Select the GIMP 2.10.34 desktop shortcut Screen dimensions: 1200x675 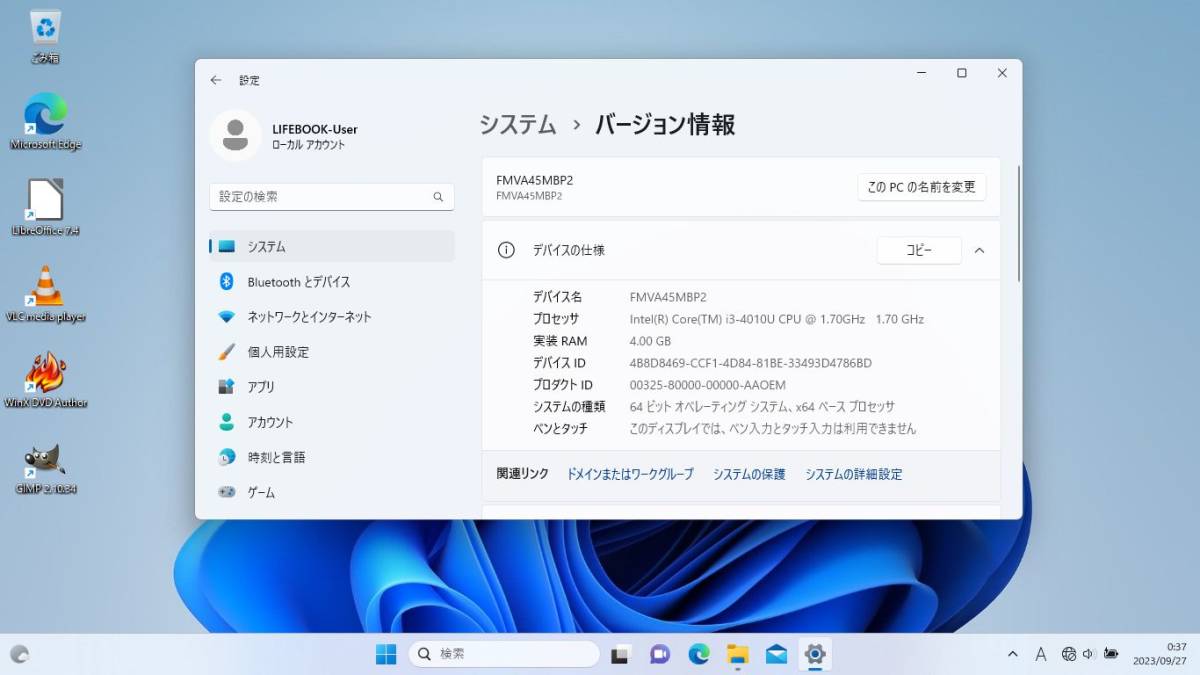point(45,468)
